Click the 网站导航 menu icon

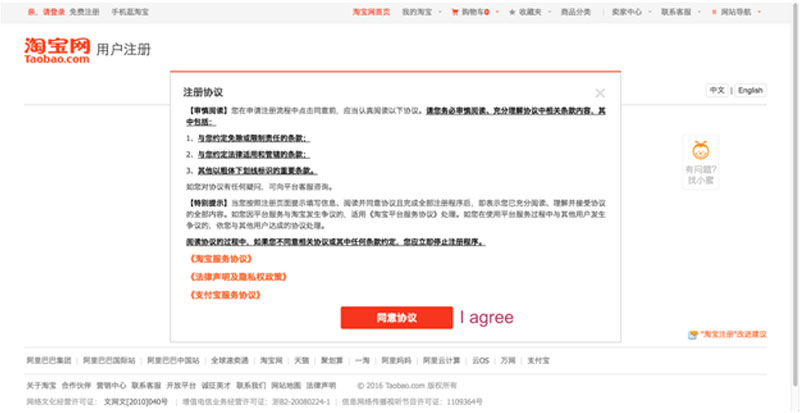pos(714,12)
